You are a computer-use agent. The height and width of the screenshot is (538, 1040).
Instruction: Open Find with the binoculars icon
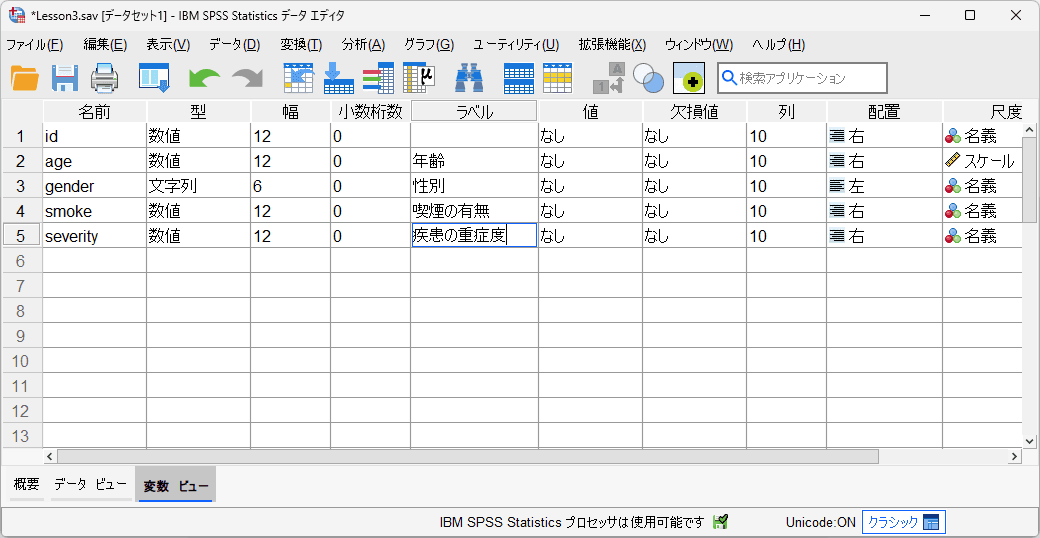(x=469, y=78)
